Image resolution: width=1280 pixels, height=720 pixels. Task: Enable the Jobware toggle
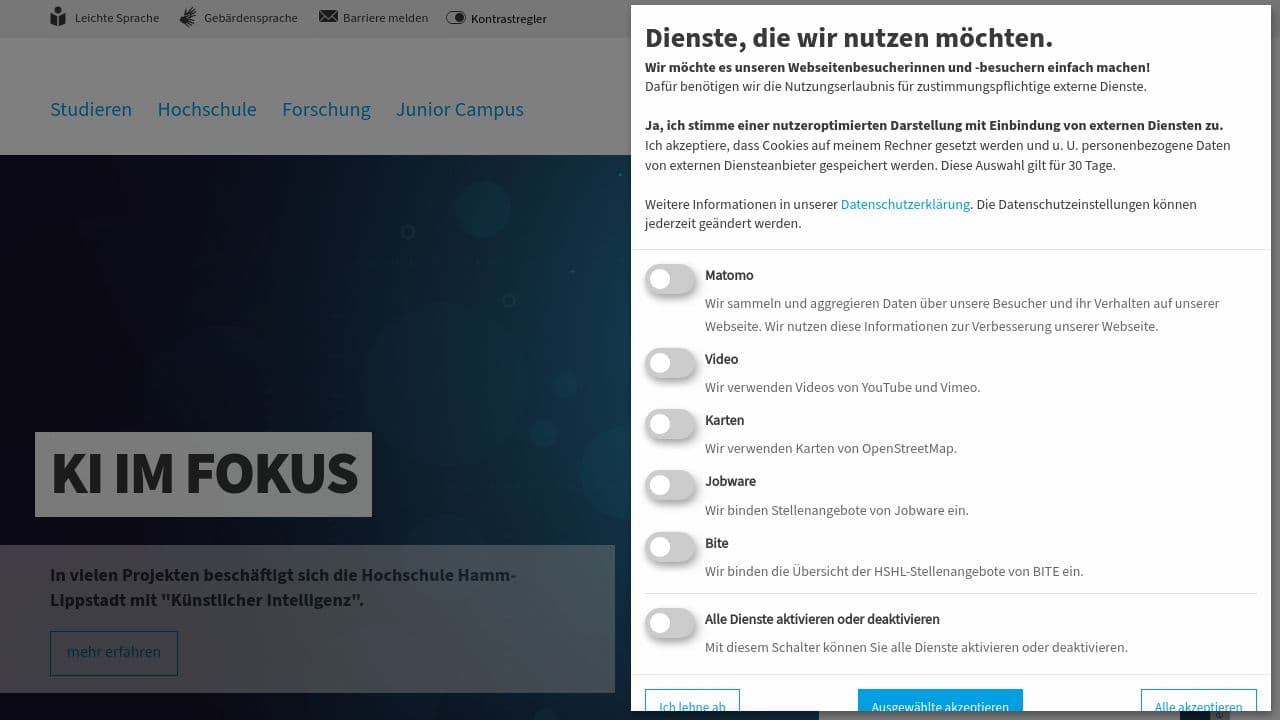point(670,486)
